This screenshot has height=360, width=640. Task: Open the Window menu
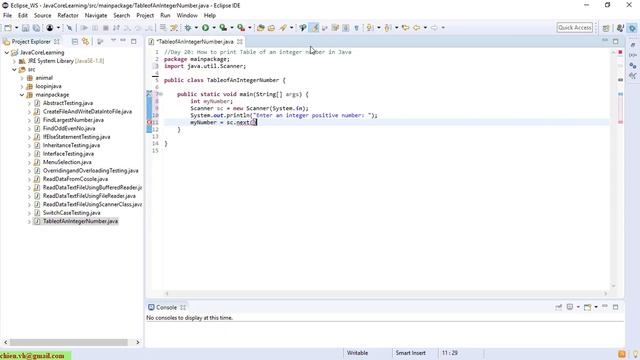187,16
